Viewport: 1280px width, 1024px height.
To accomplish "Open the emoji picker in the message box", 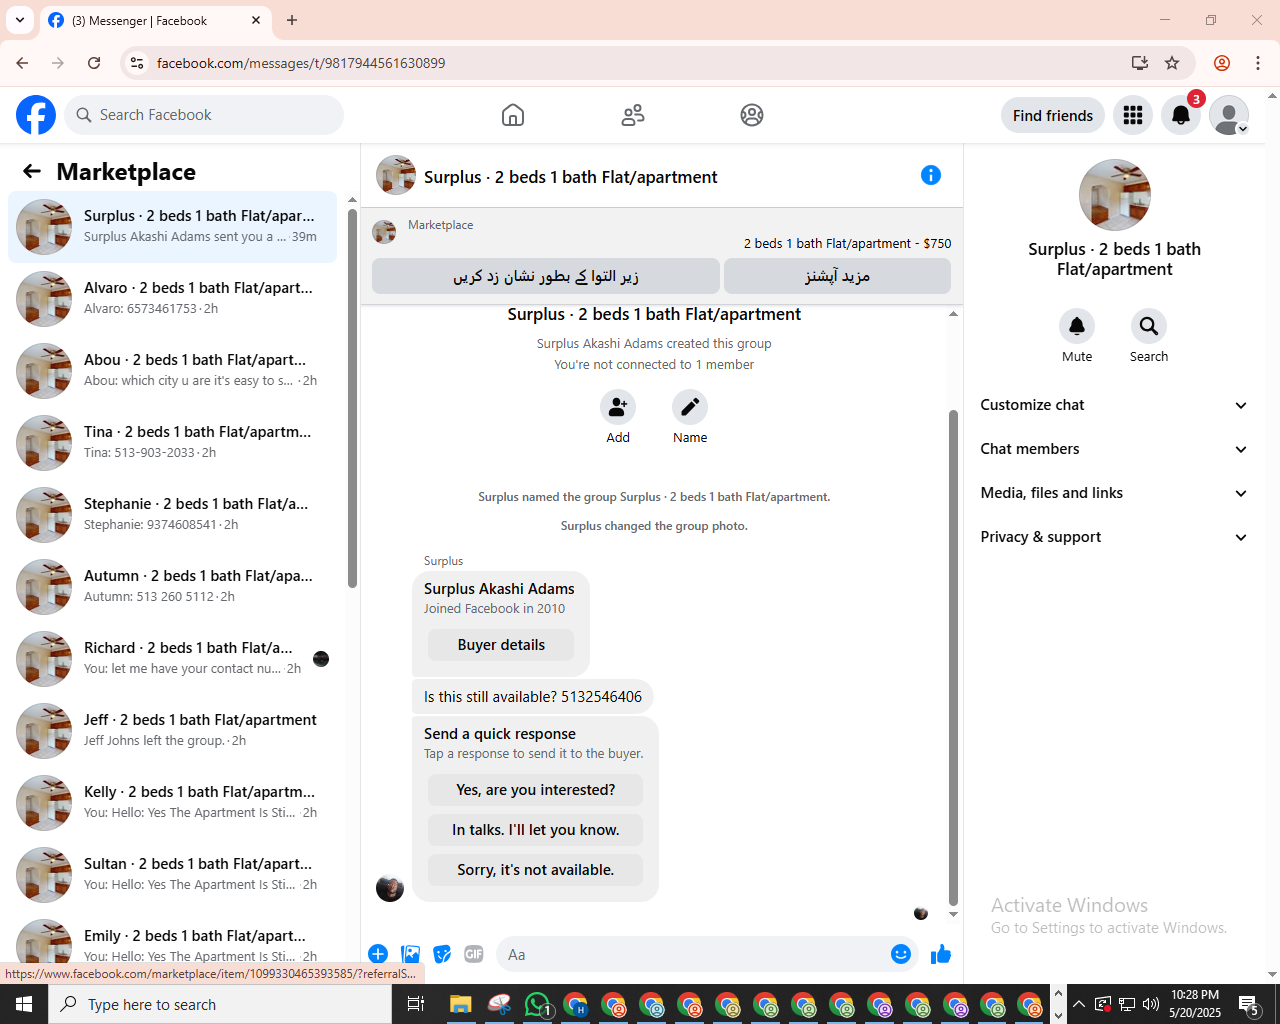I will point(901,954).
